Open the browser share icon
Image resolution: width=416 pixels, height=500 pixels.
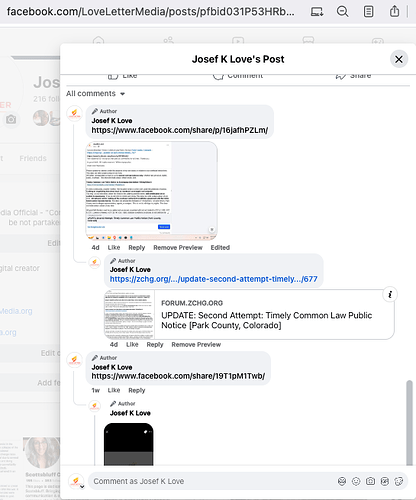click(394, 12)
